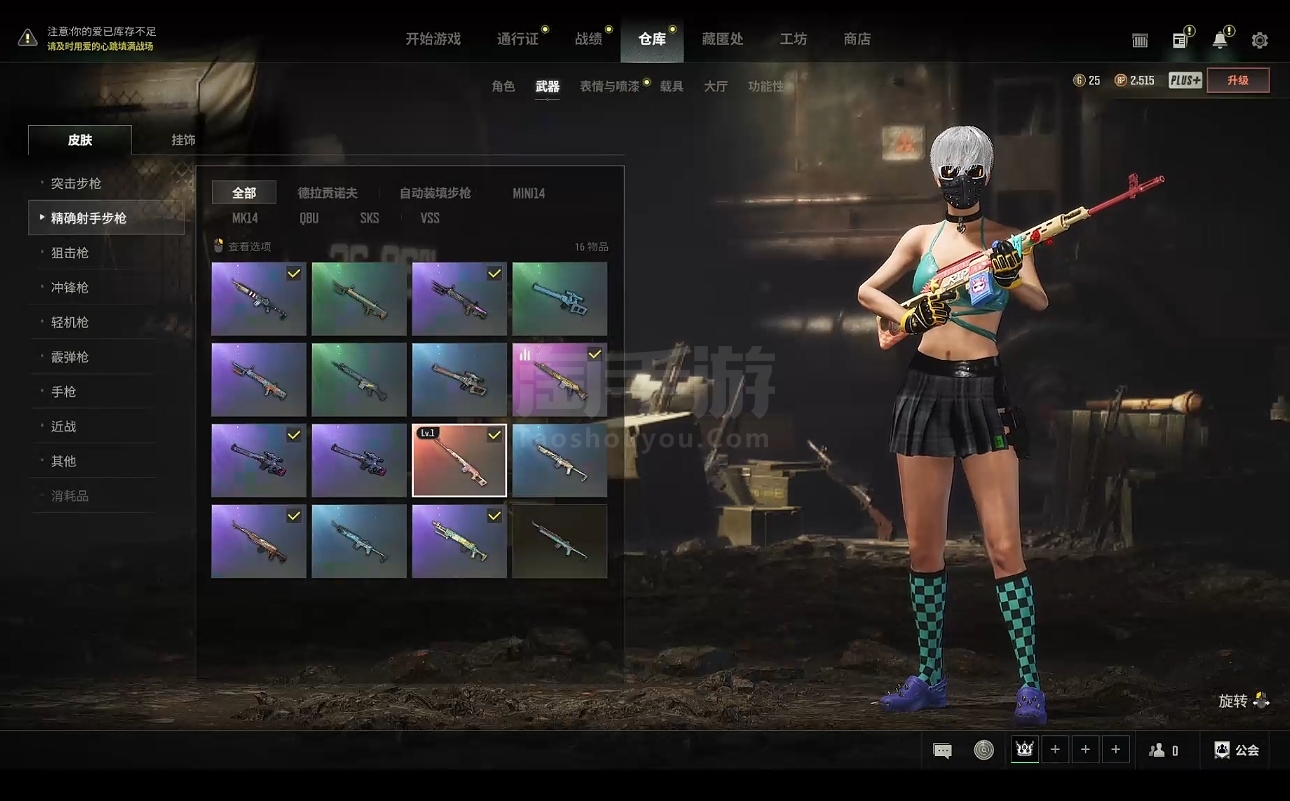Select the first checked purple weapon skin
1290x801 pixels.
(258, 299)
